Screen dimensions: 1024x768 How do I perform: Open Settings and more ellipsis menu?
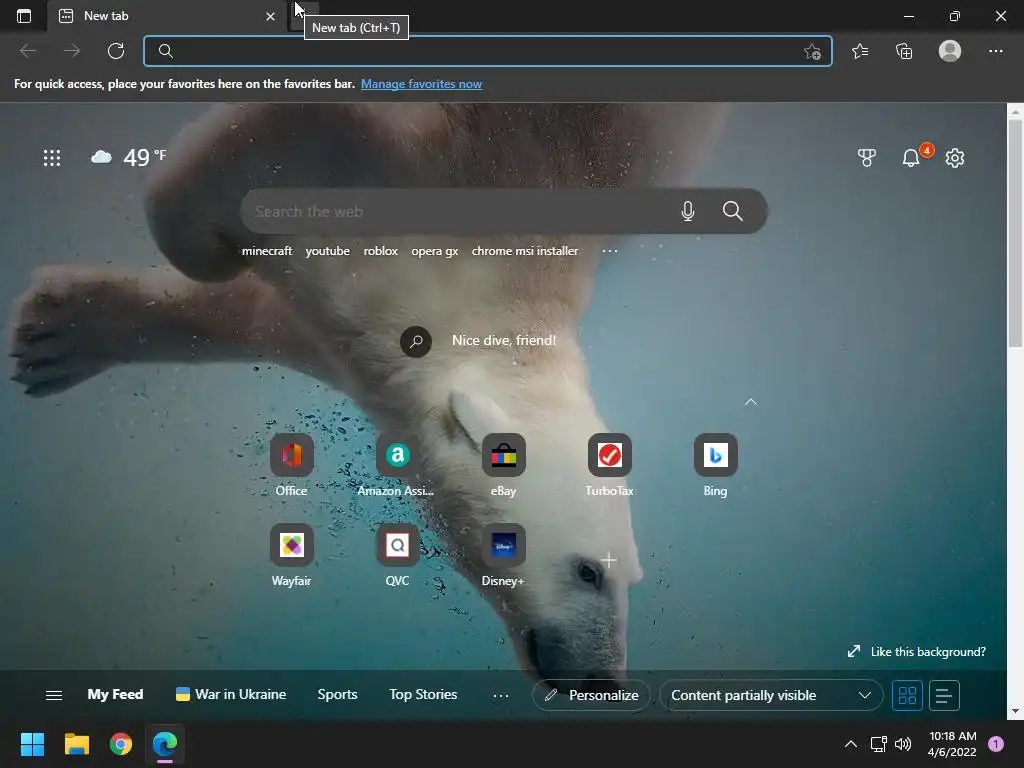995,51
